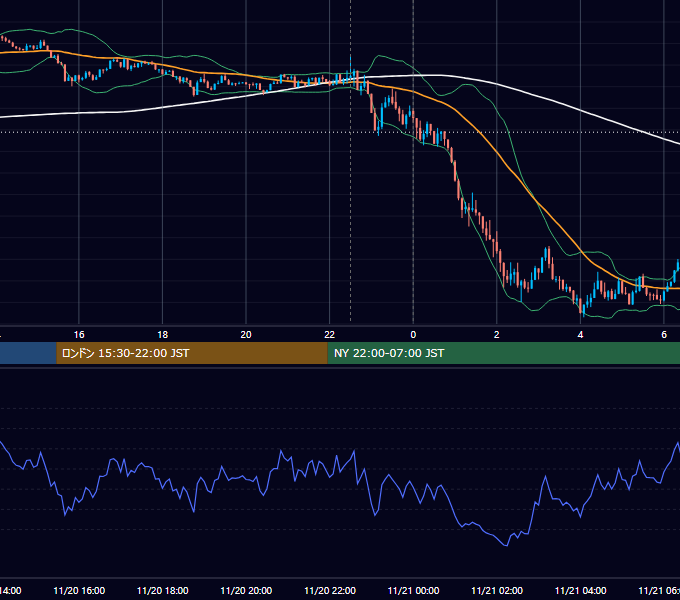Click the 11/21 02:00 oscillator time label
Image resolution: width=680 pixels, height=600 pixels.
(497, 590)
